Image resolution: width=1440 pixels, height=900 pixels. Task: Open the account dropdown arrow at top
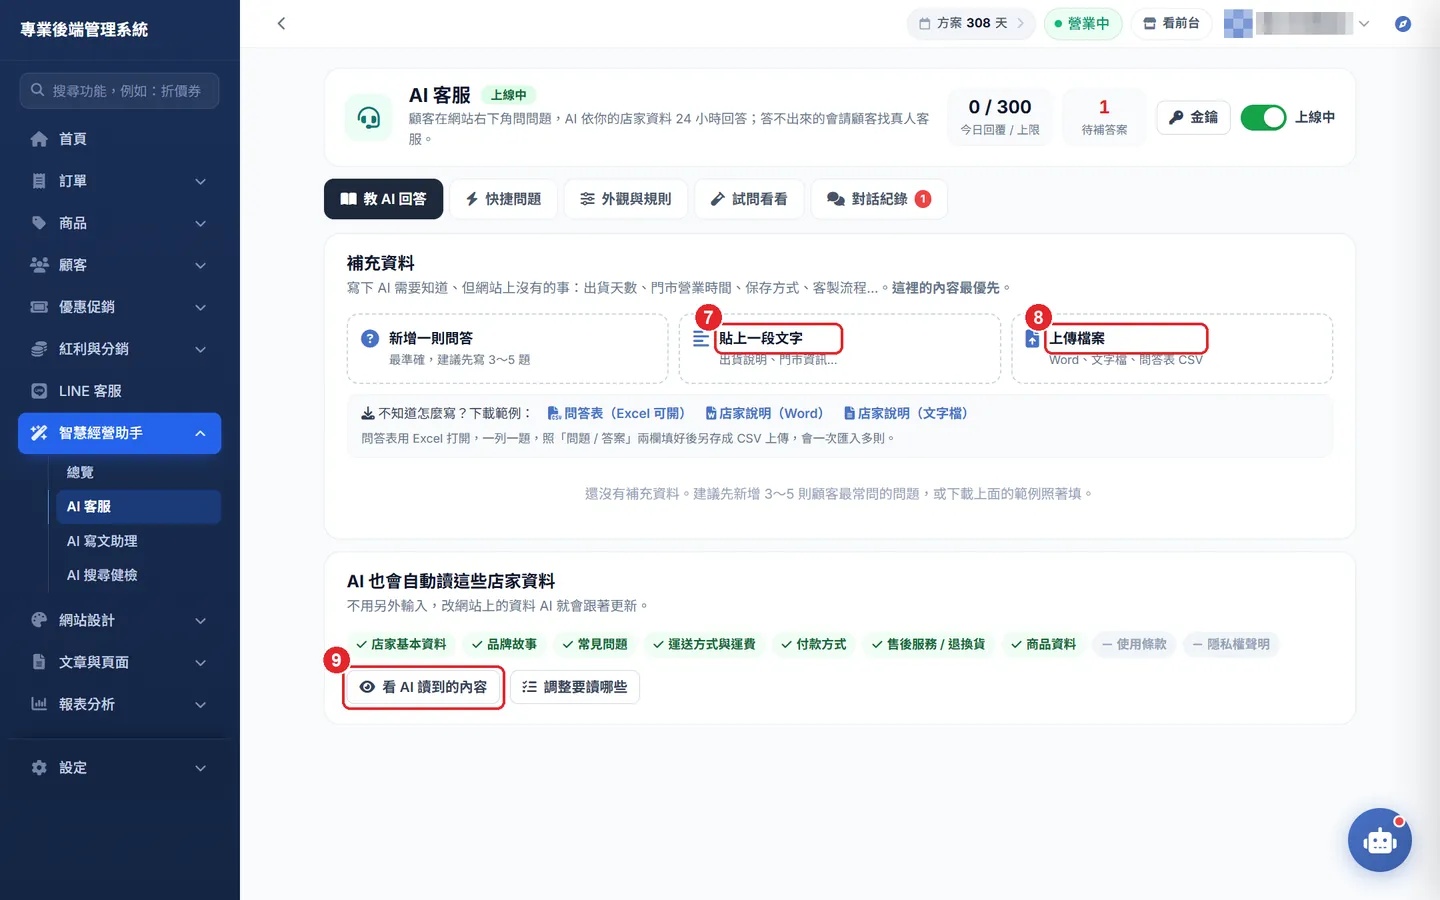(x=1364, y=23)
